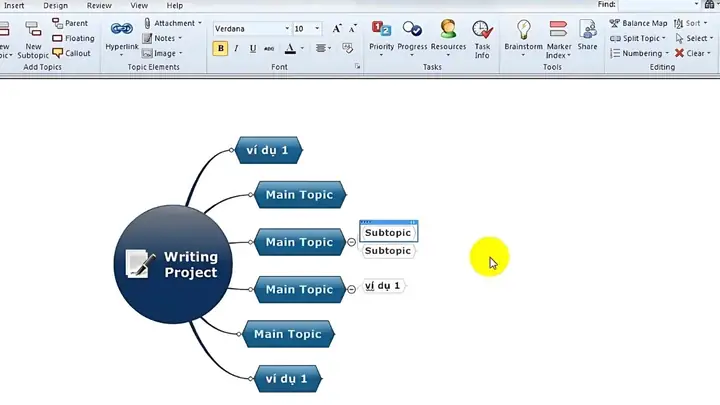Toggle Italic formatting button

236,48
